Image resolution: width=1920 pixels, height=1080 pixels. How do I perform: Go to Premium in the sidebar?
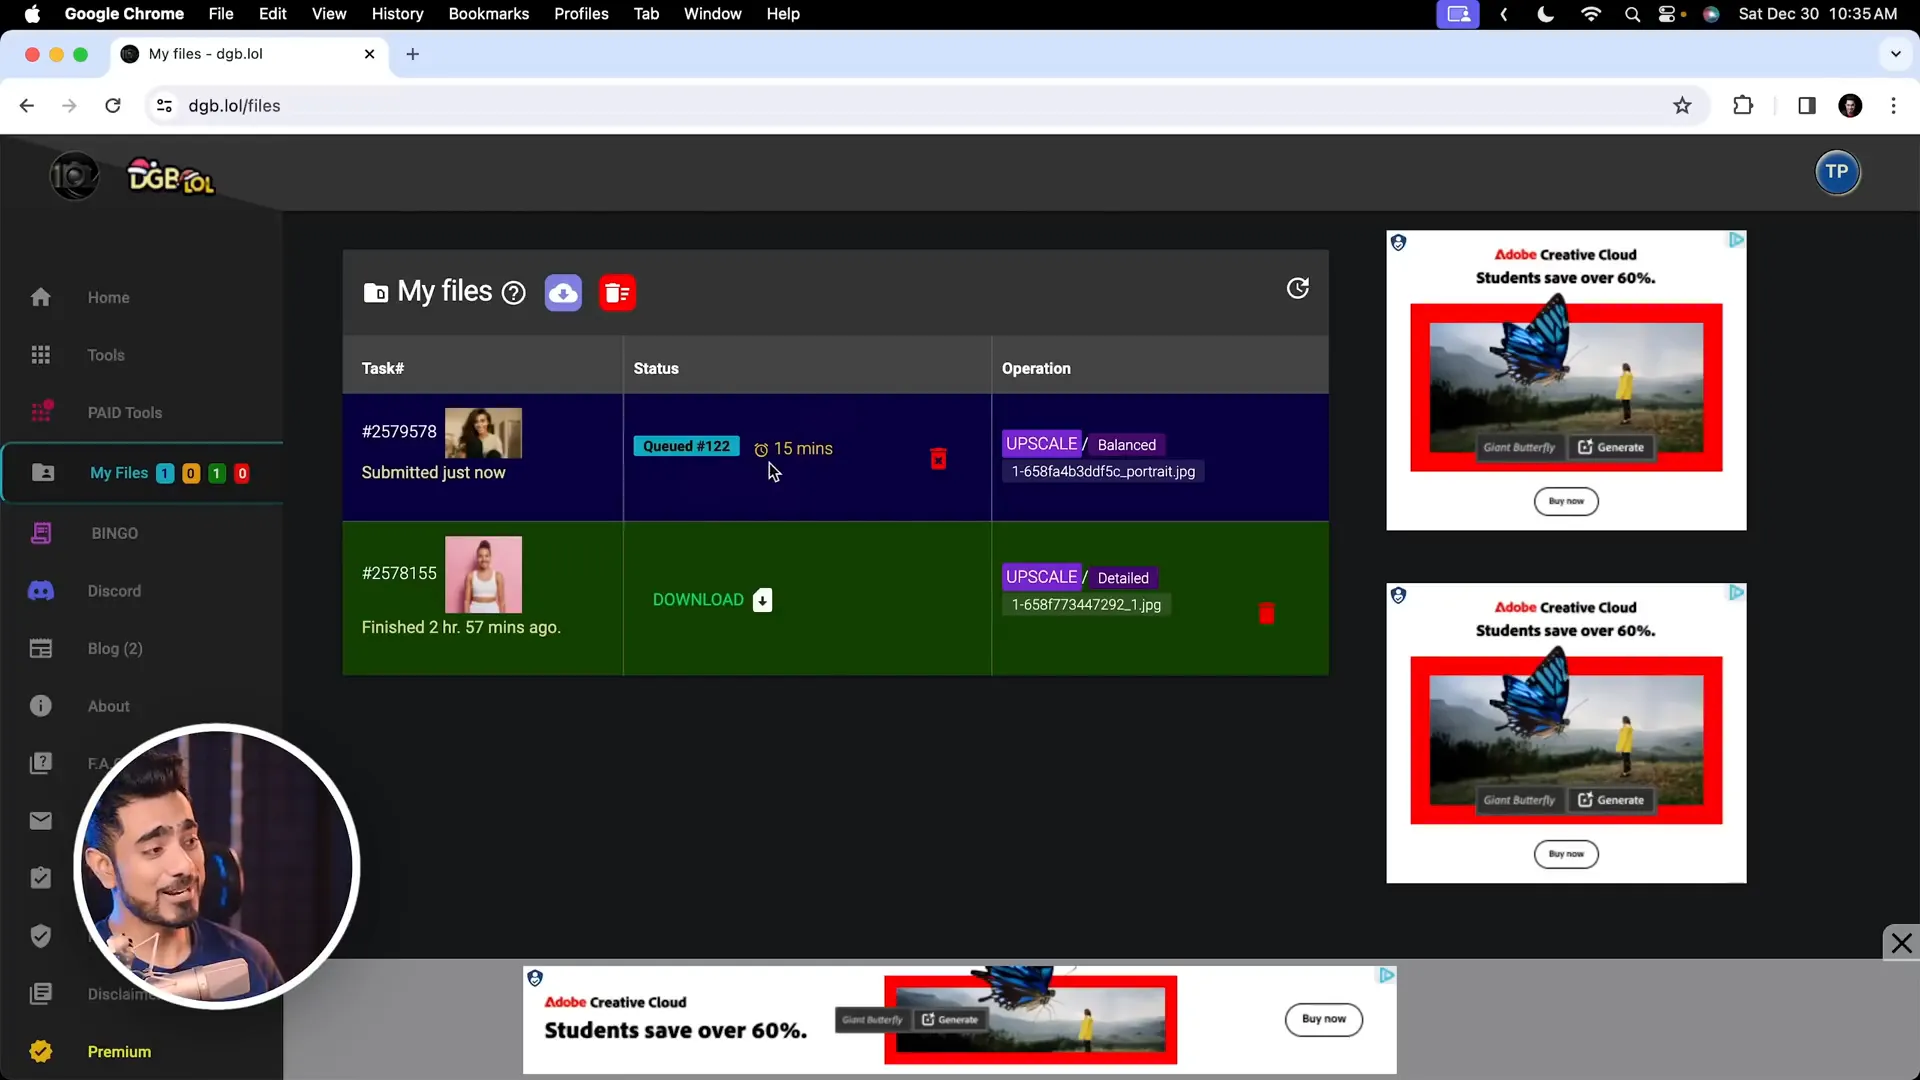[119, 1051]
